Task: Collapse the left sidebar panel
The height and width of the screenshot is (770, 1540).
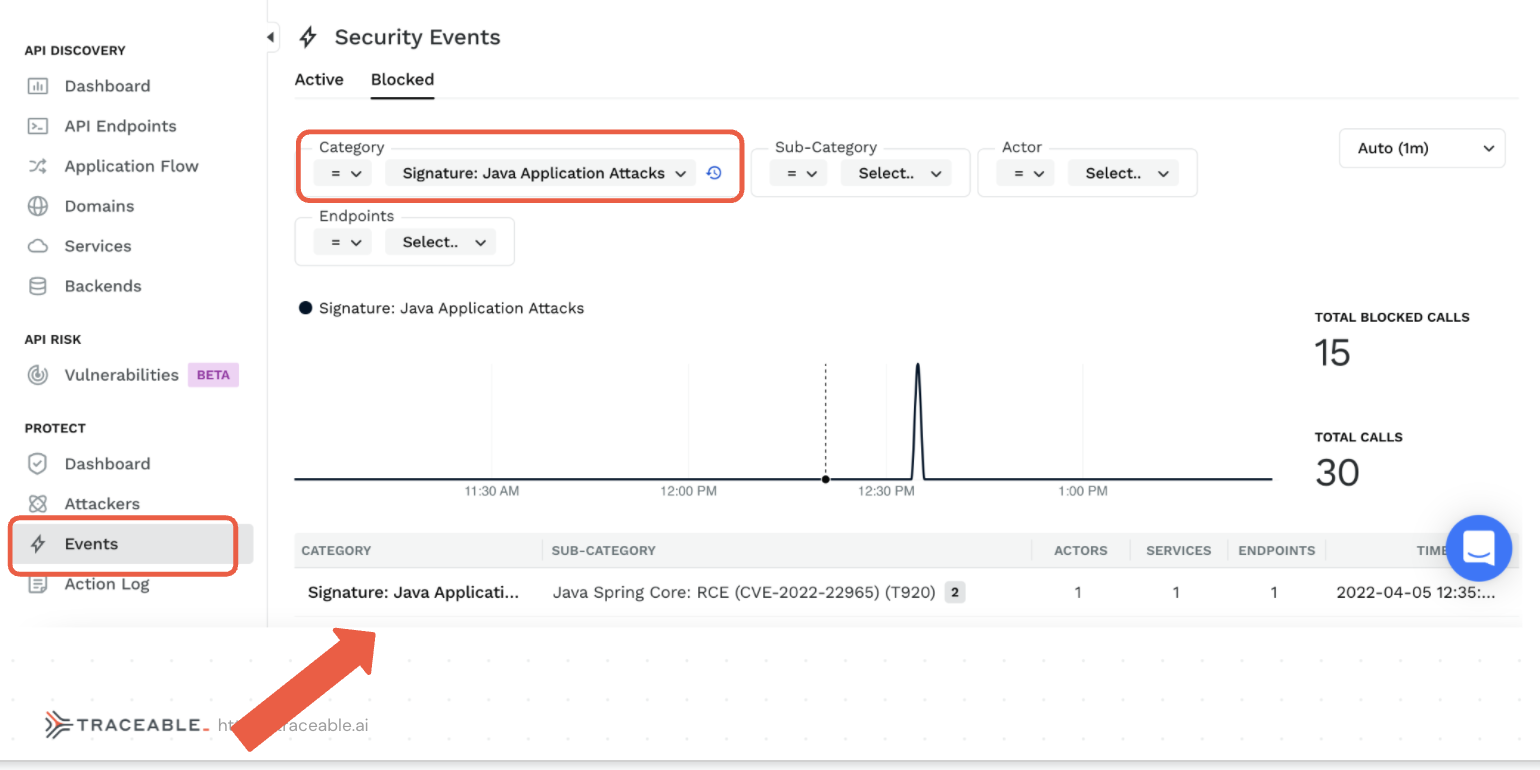Action: [x=270, y=37]
